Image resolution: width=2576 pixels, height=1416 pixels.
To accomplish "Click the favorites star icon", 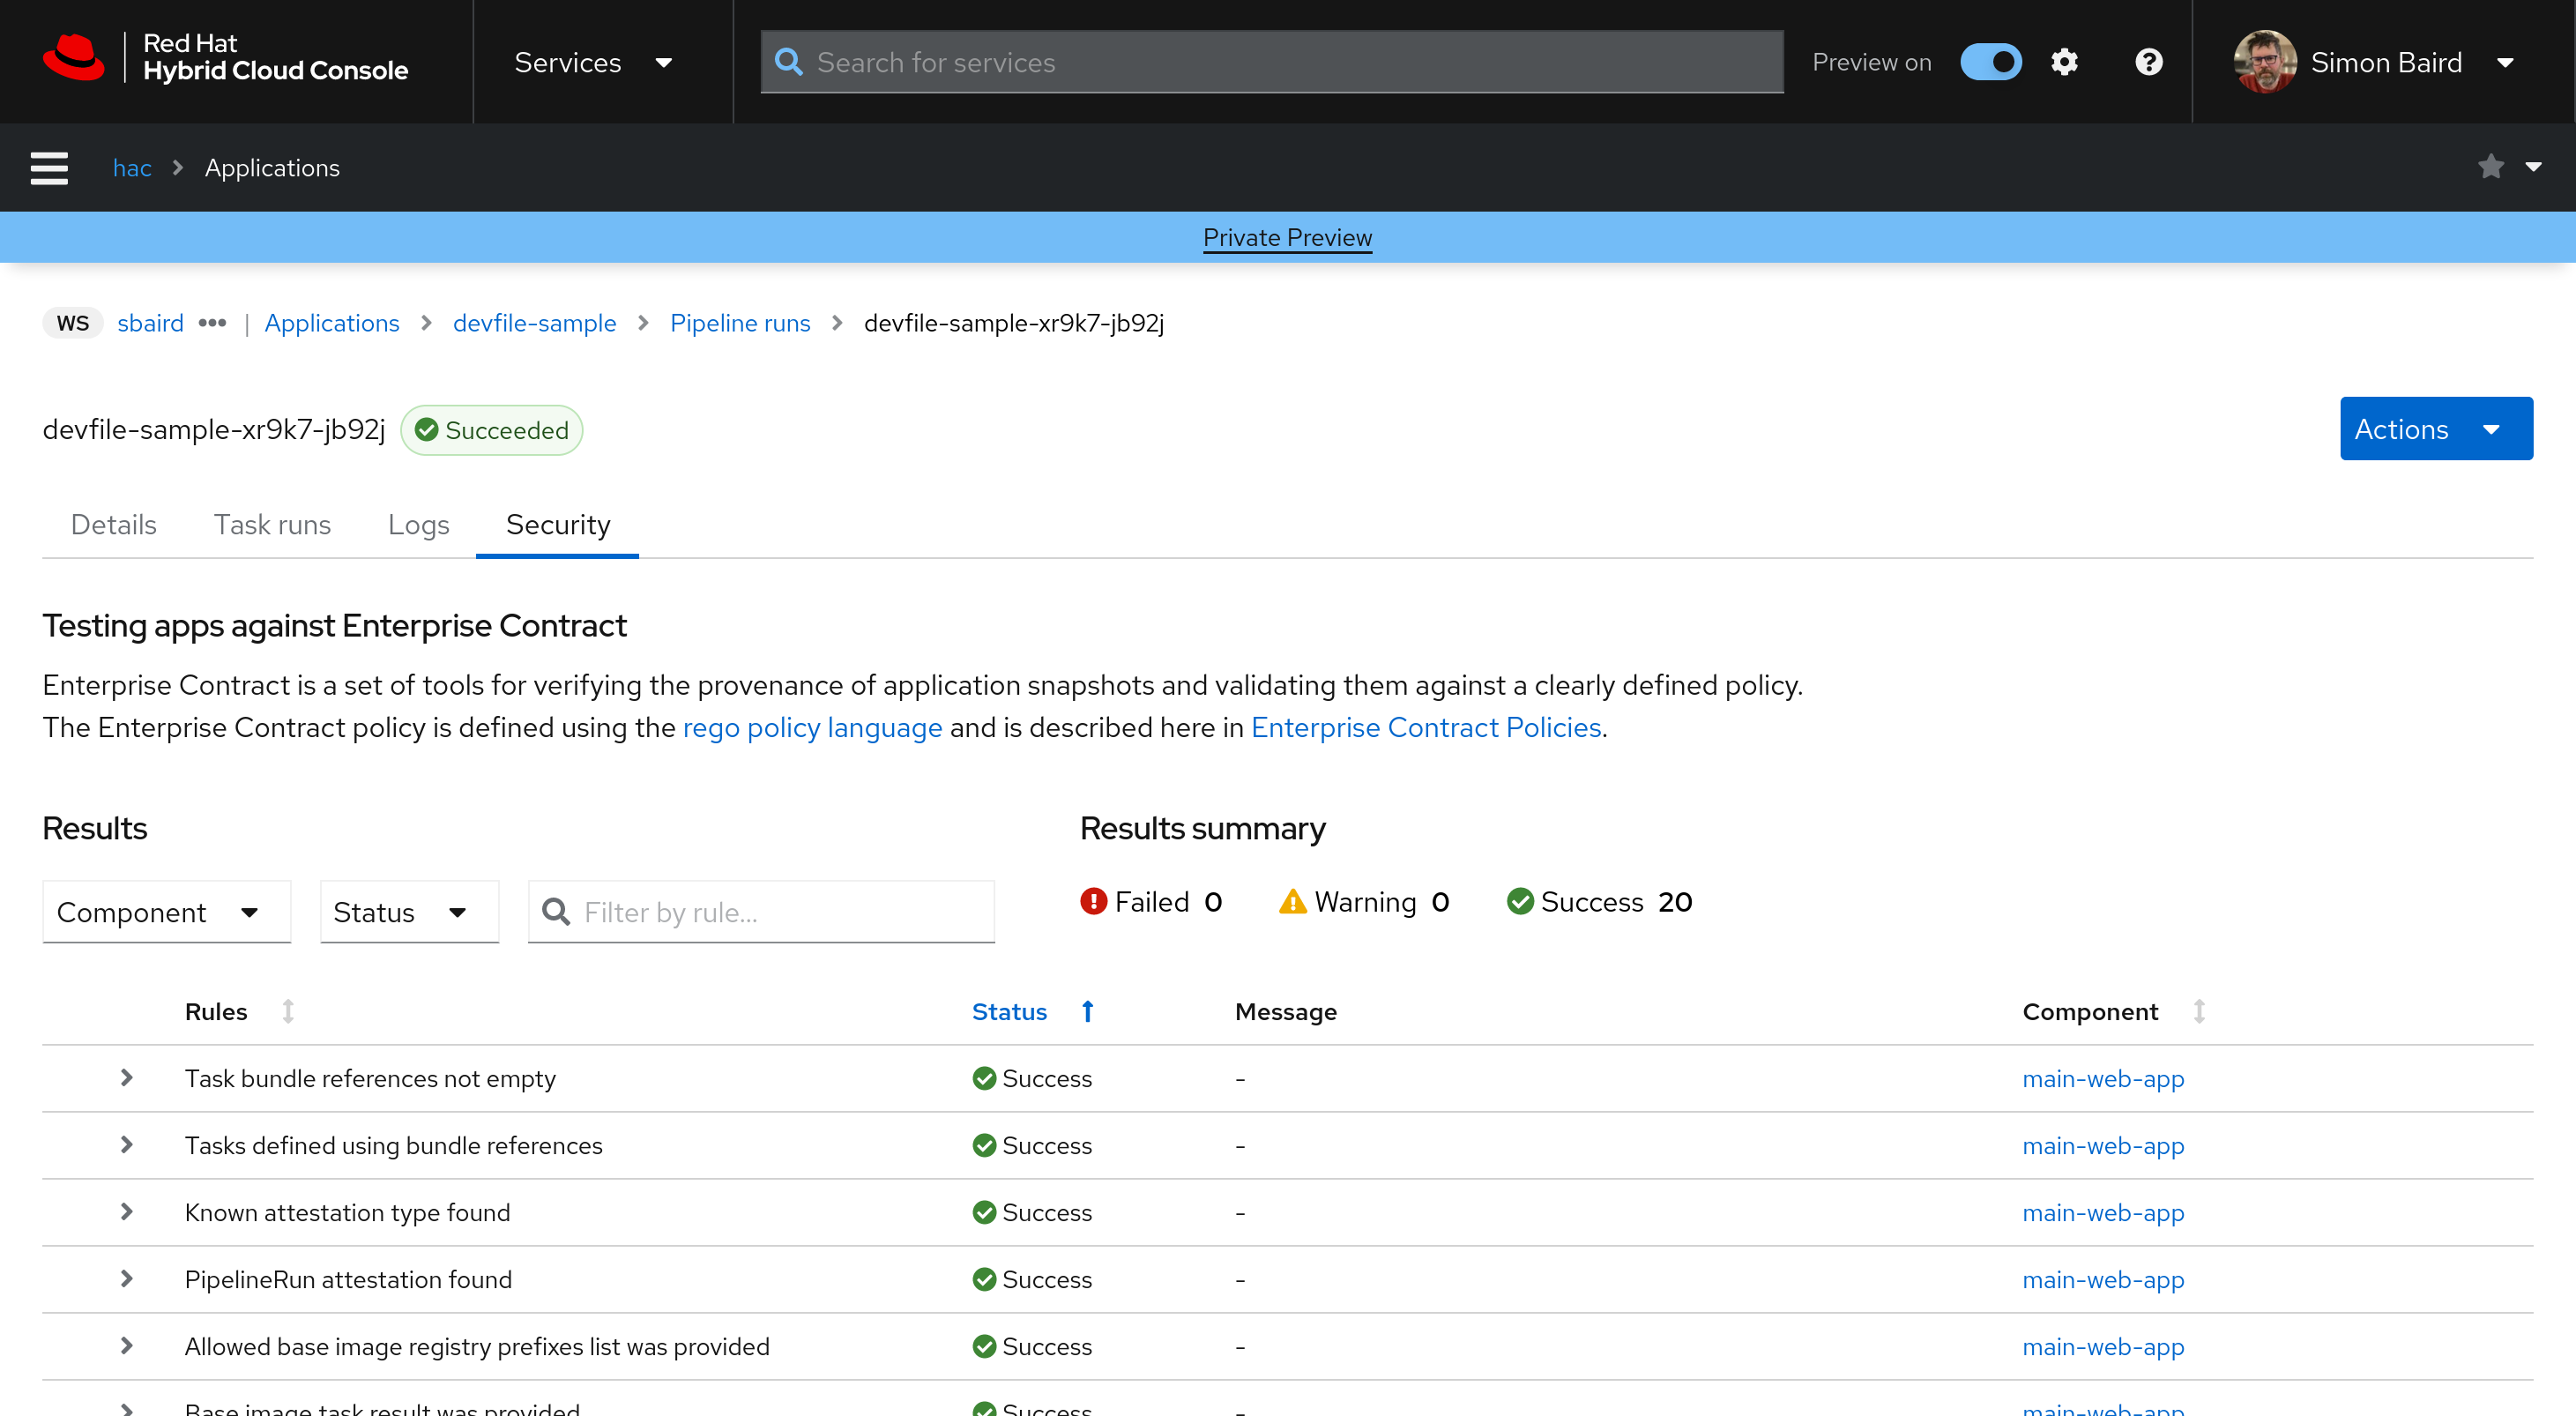I will (x=2491, y=167).
